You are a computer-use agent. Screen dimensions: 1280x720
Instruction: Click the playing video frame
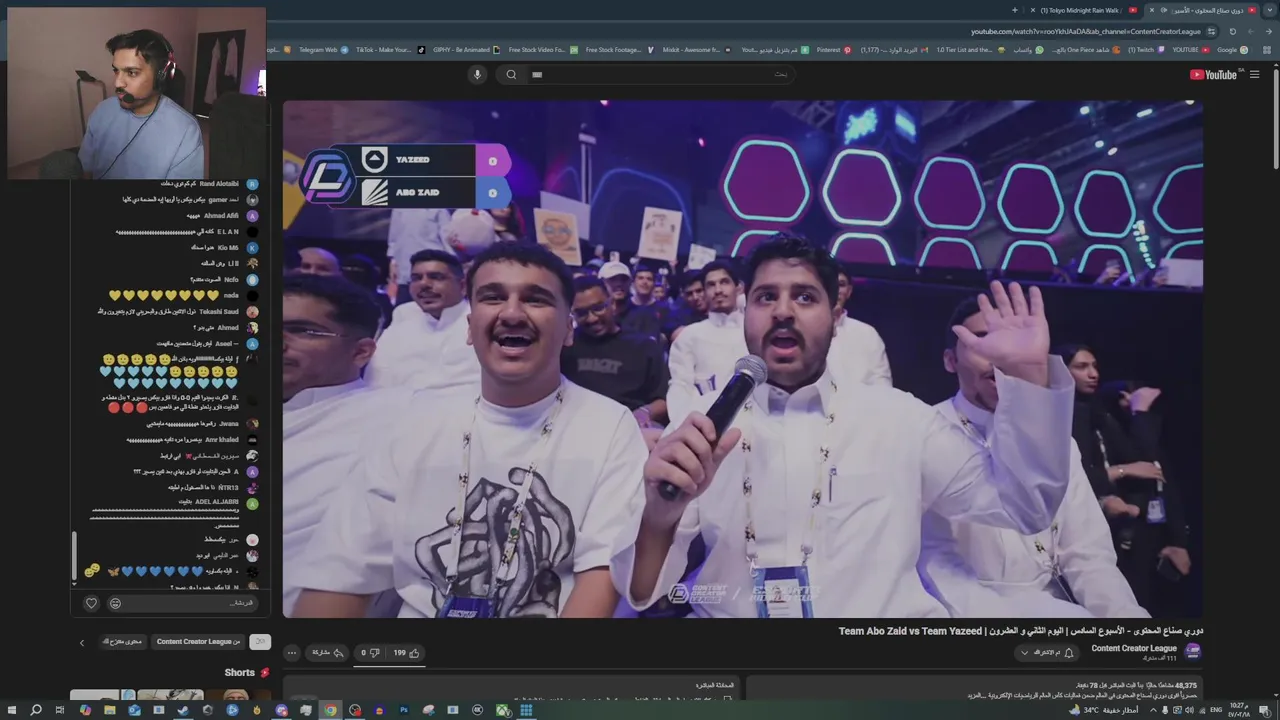[743, 359]
